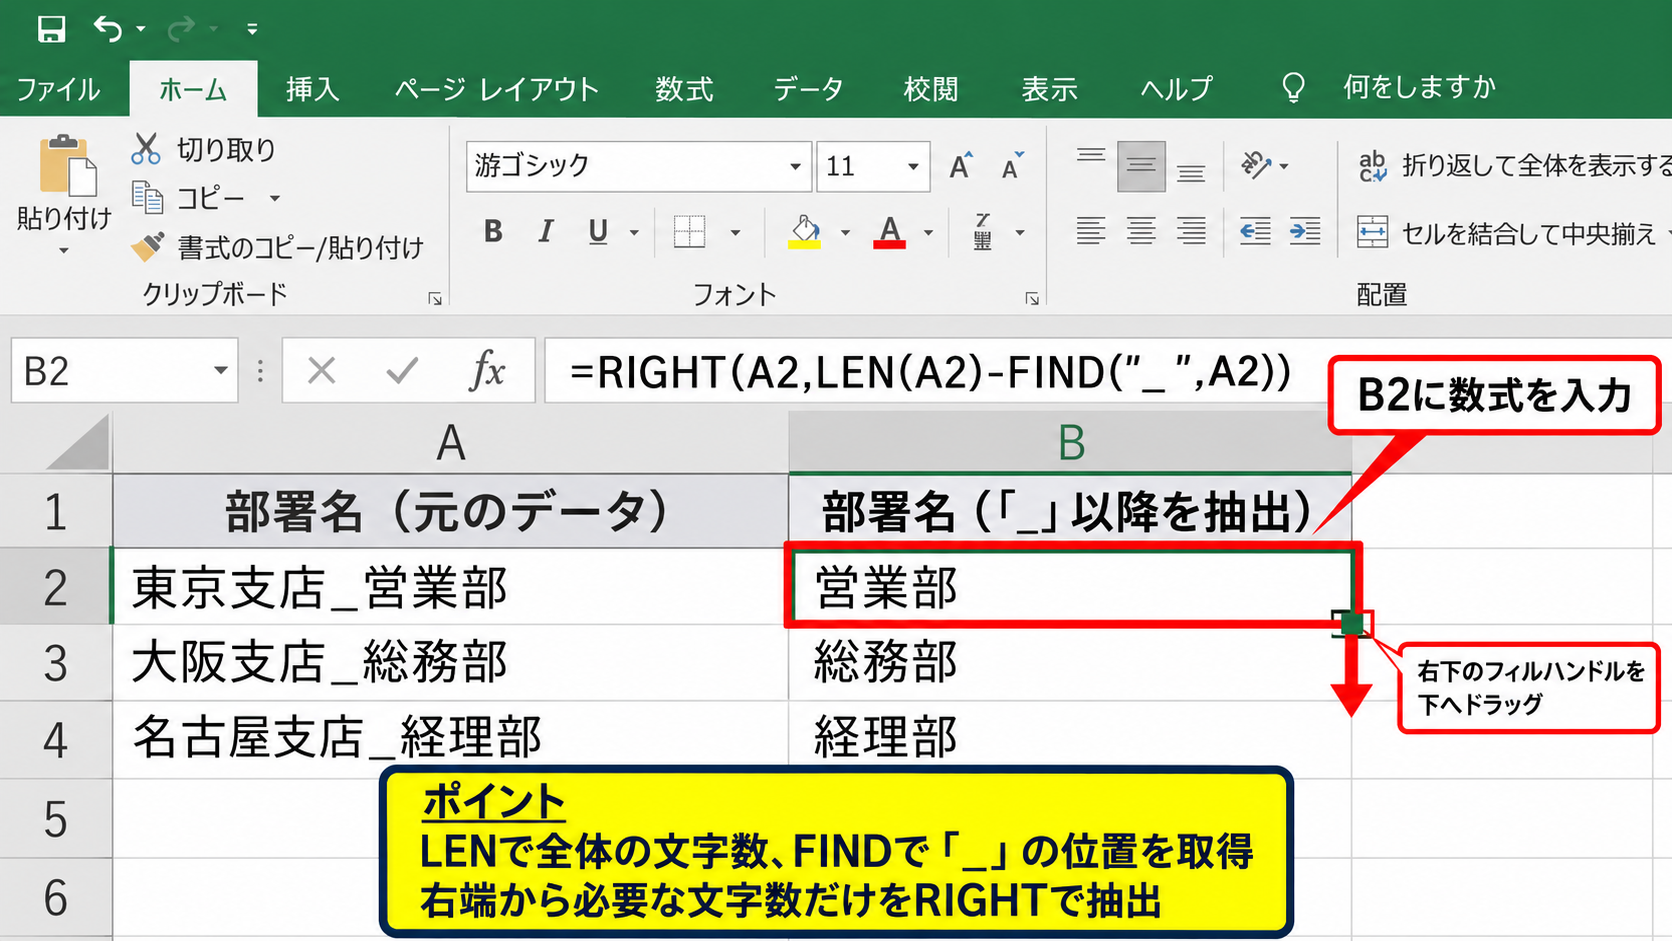The image size is (1672, 941).
Task: Toggle middle vertical alignment
Action: click(x=1141, y=166)
